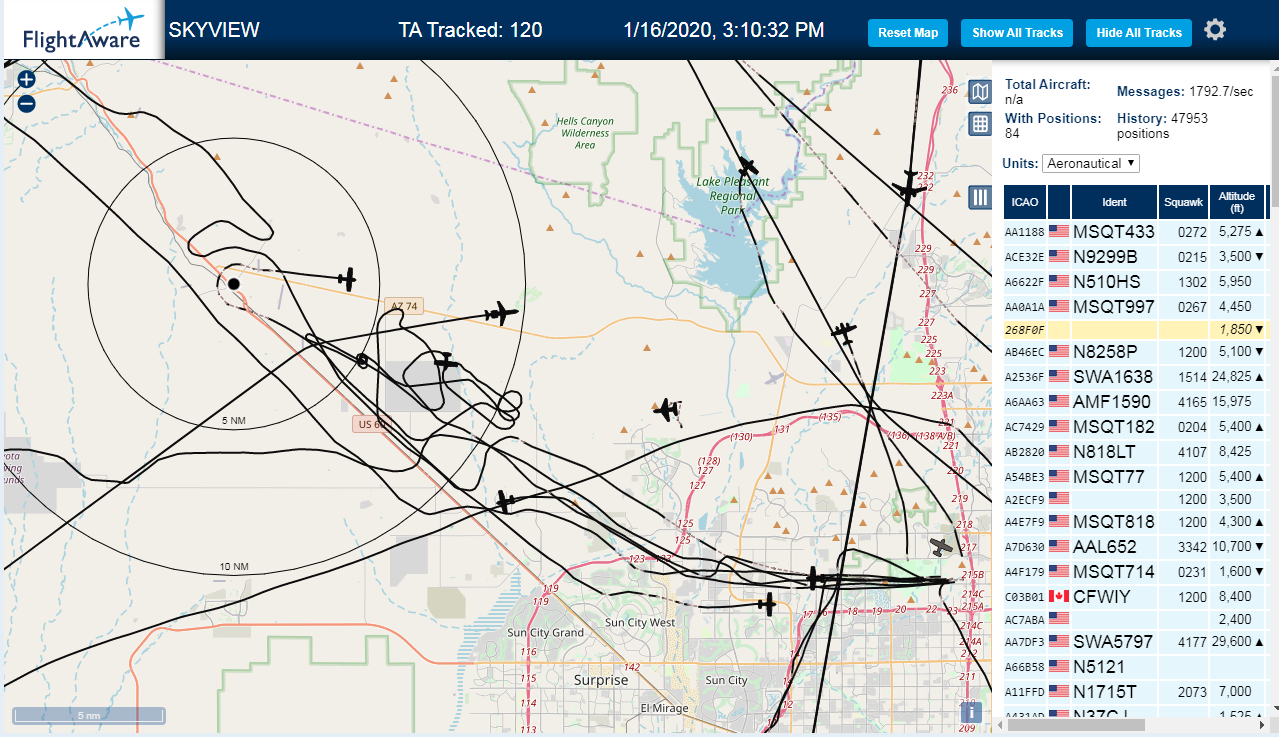
Task: Select aircraft icon on the 10 NM ring
Action: 505,501
